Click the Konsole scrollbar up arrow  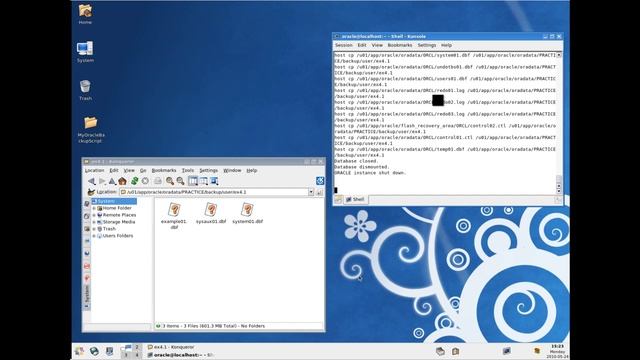click(x=559, y=55)
